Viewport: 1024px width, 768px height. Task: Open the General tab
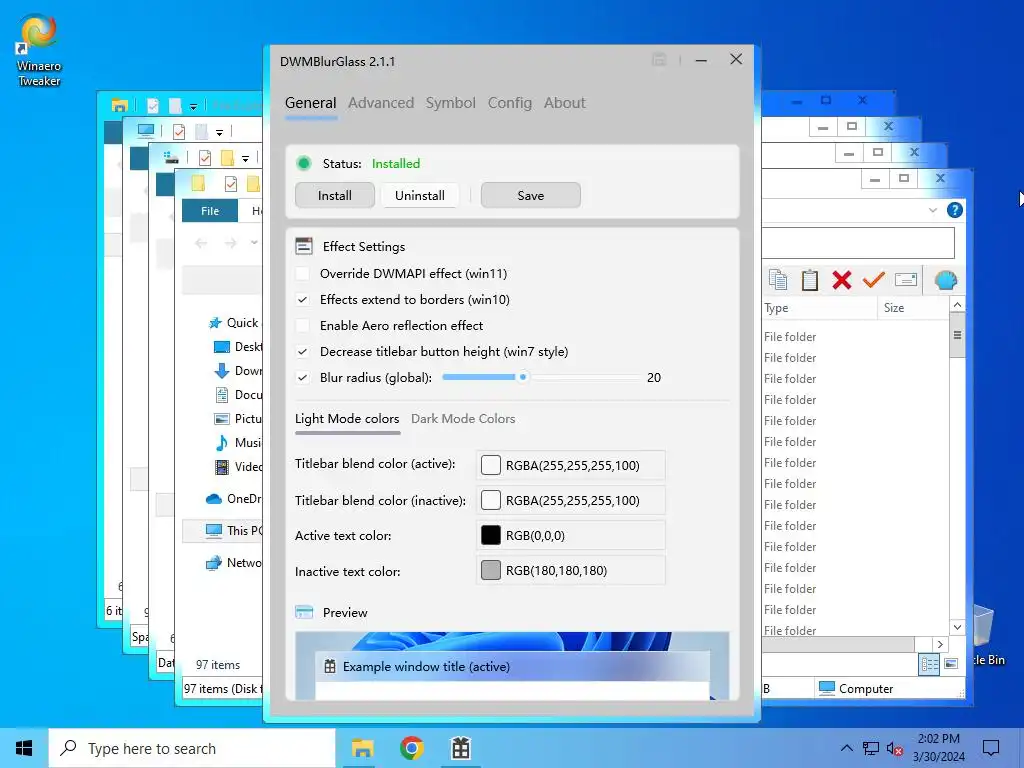311,103
